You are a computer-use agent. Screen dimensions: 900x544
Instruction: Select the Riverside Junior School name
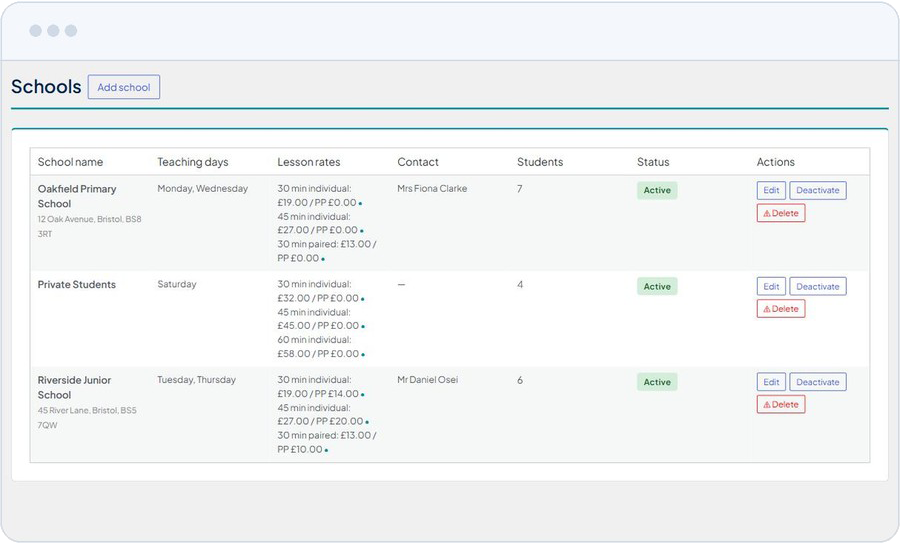pyautogui.click(x=74, y=387)
